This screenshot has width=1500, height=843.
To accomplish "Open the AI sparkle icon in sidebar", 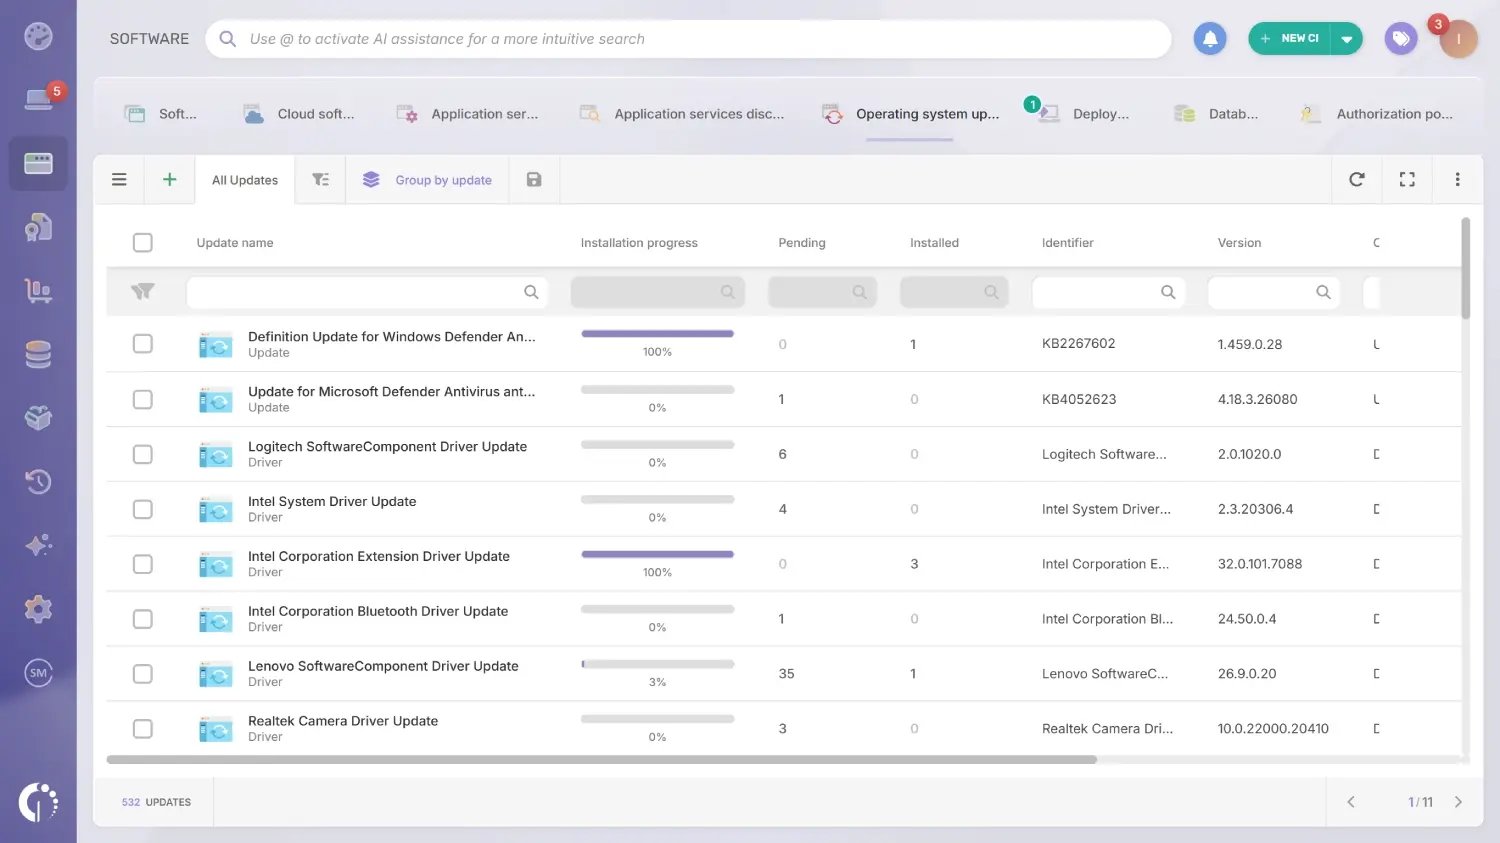I will (38, 545).
